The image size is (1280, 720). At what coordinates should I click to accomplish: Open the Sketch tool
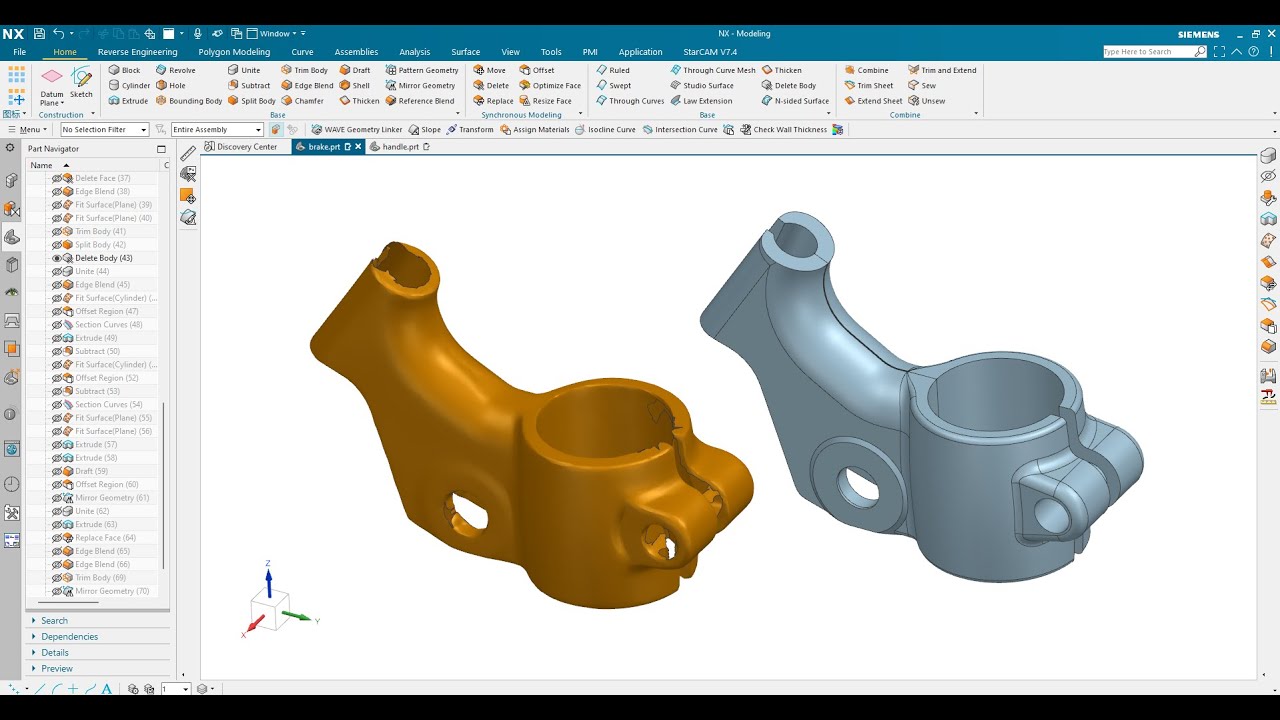81,83
